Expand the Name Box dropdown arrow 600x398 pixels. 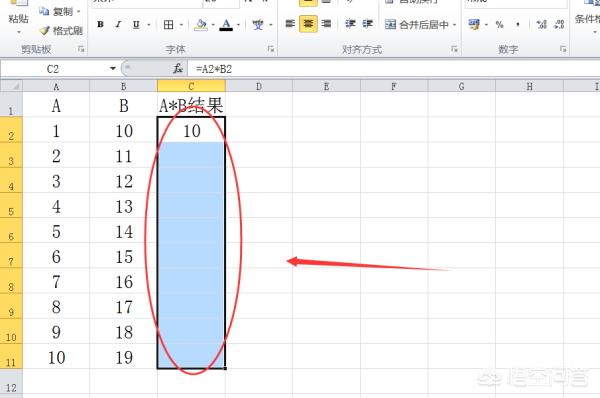coord(113,69)
